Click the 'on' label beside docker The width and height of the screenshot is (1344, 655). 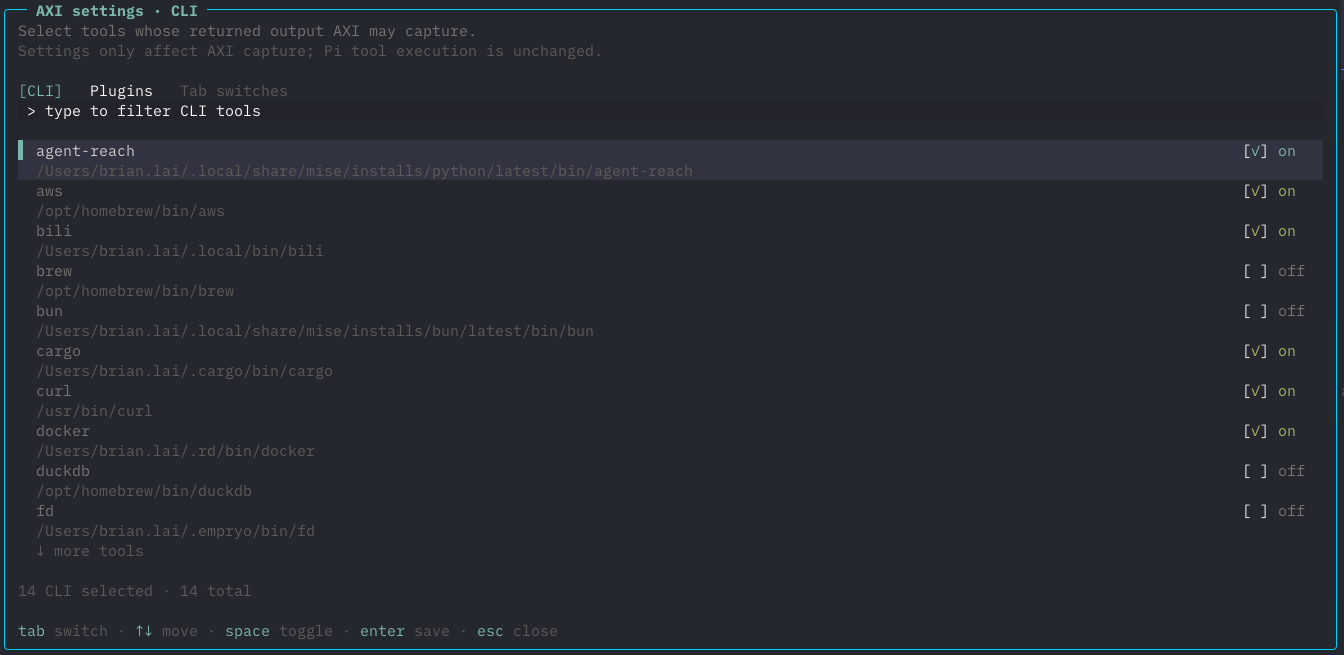click(1287, 431)
